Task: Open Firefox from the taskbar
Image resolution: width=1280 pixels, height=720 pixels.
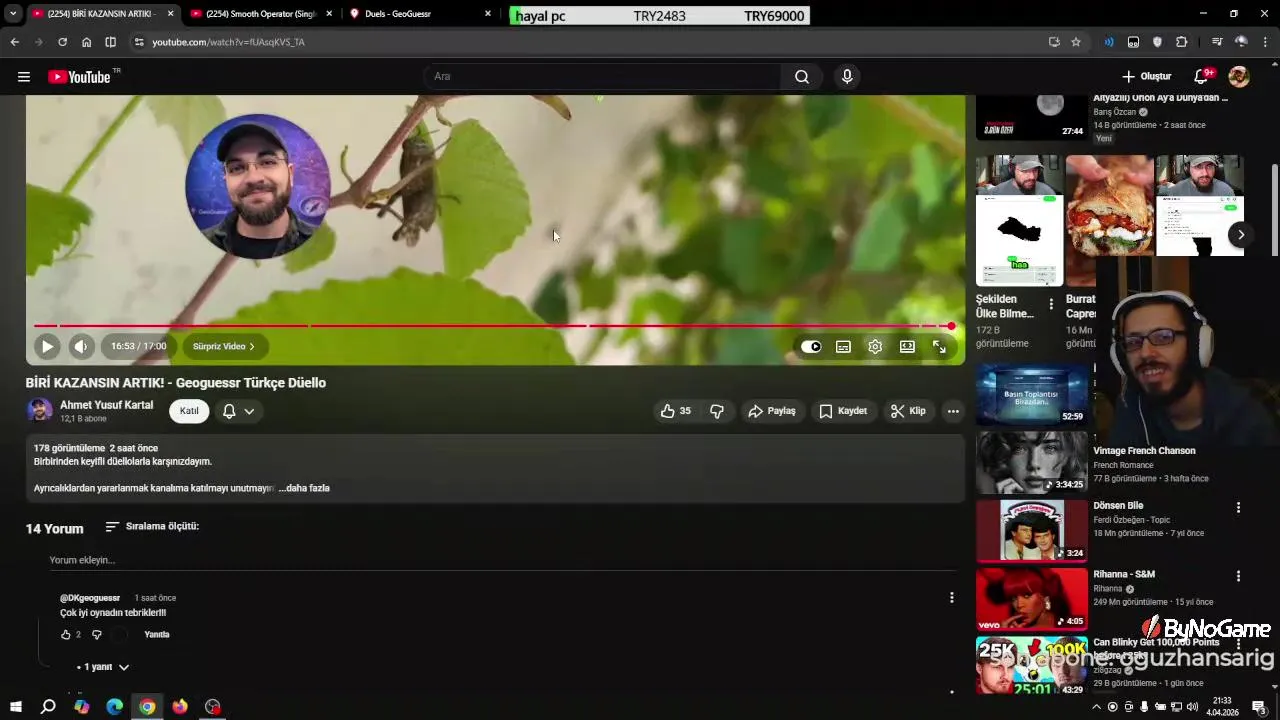Action: pos(180,707)
